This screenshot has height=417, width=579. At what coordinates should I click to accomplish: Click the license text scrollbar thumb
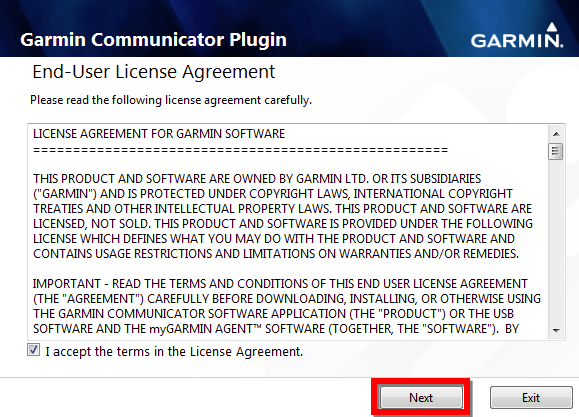pos(556,151)
